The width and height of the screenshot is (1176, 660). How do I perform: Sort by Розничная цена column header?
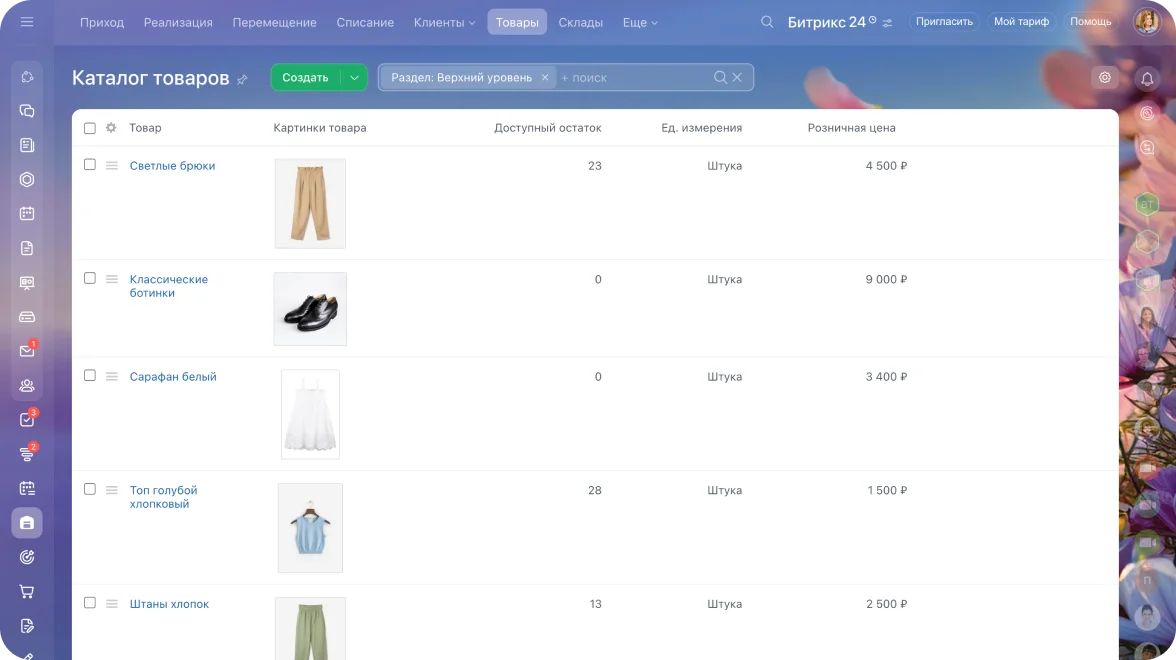(851, 128)
